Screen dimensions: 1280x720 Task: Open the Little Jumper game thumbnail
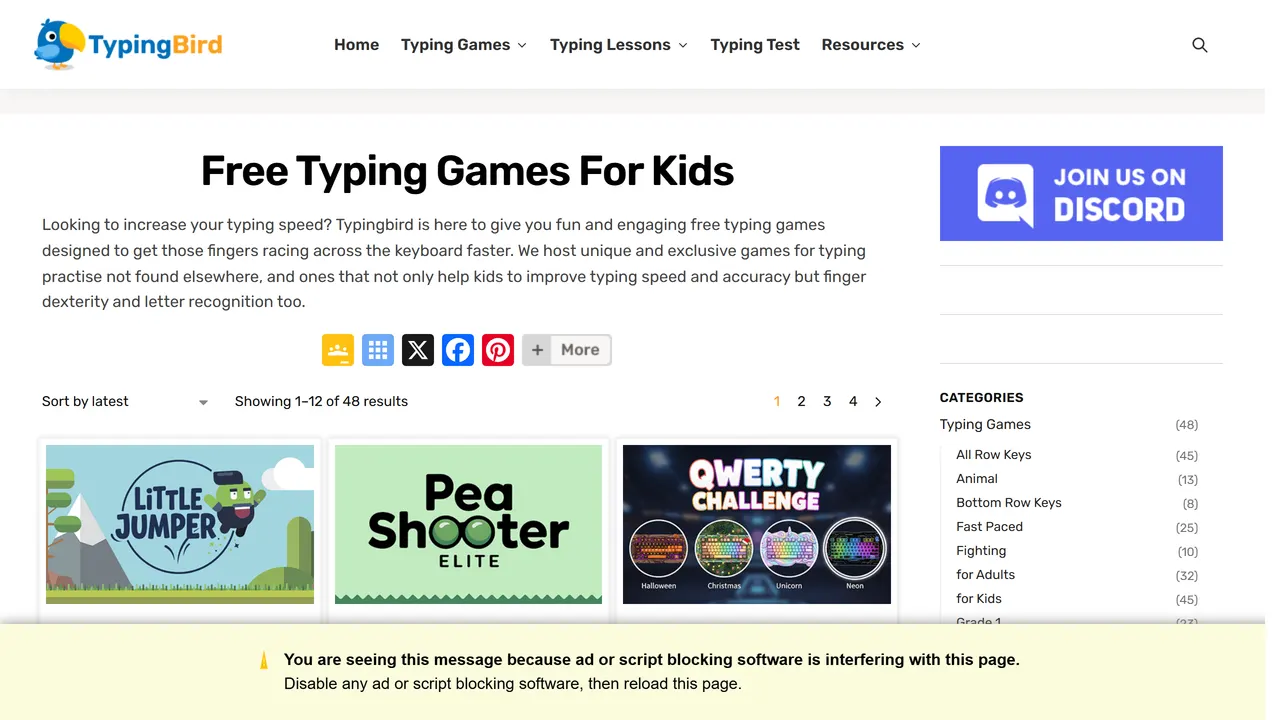click(180, 524)
